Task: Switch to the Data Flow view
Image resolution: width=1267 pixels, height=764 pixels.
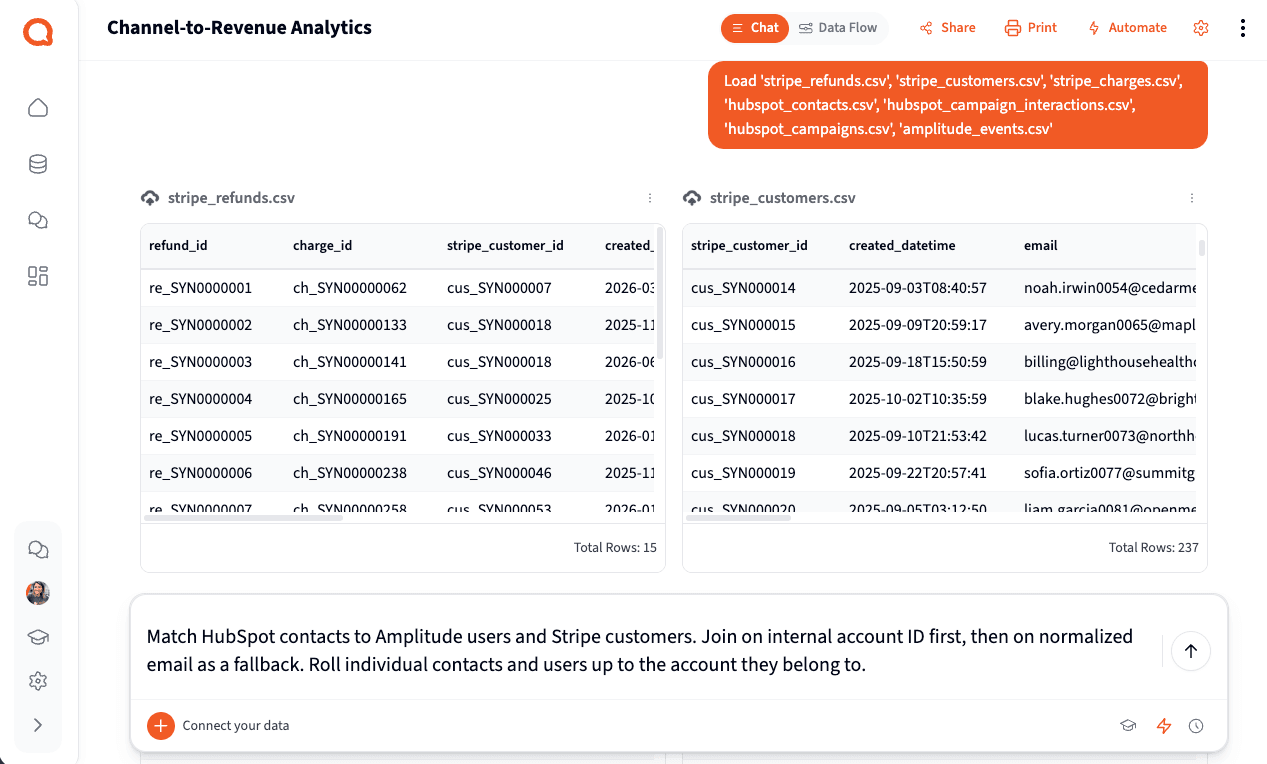Action: 838,28
